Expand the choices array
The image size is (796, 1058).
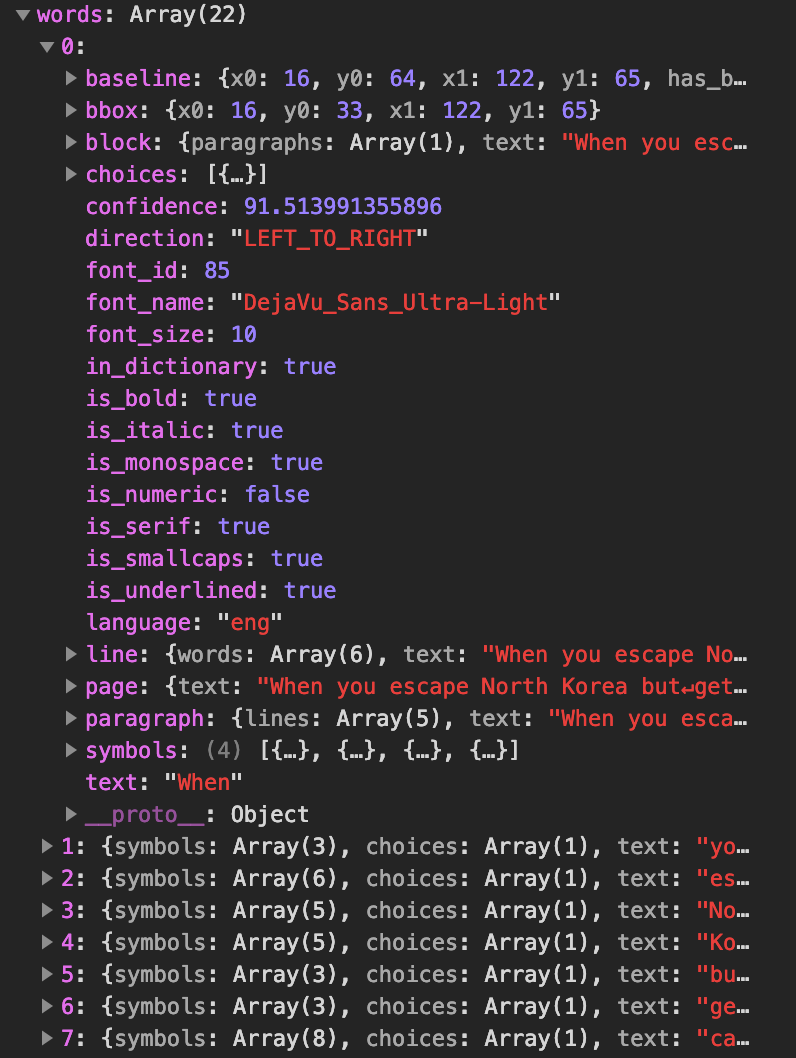click(71, 174)
